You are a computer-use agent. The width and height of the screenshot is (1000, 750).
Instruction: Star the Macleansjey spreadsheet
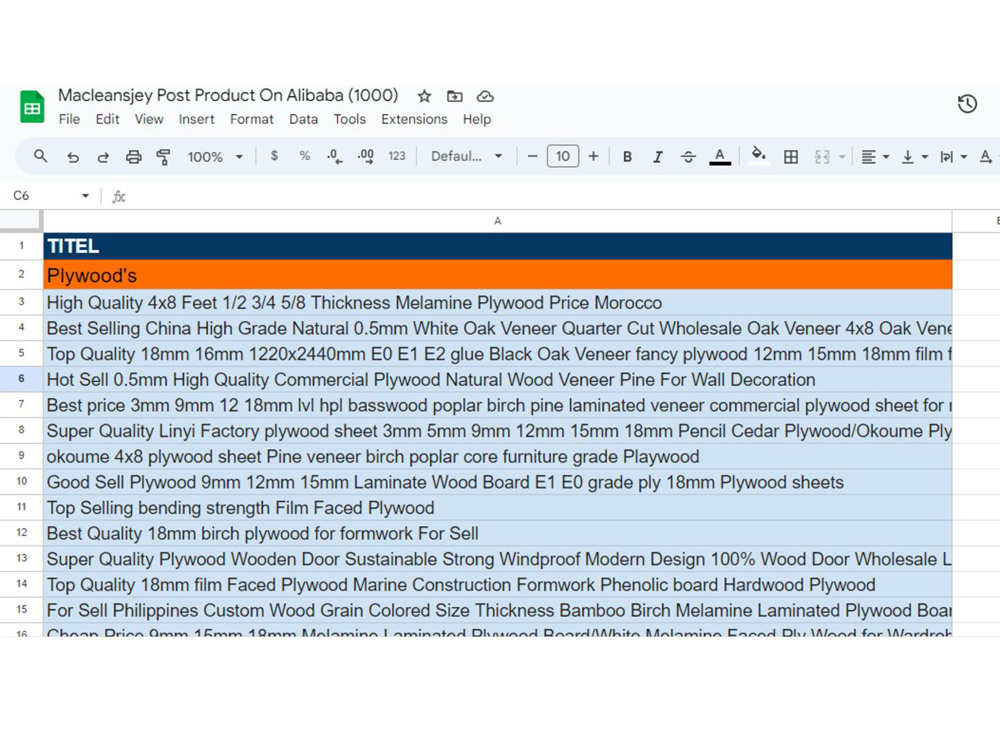(424, 96)
